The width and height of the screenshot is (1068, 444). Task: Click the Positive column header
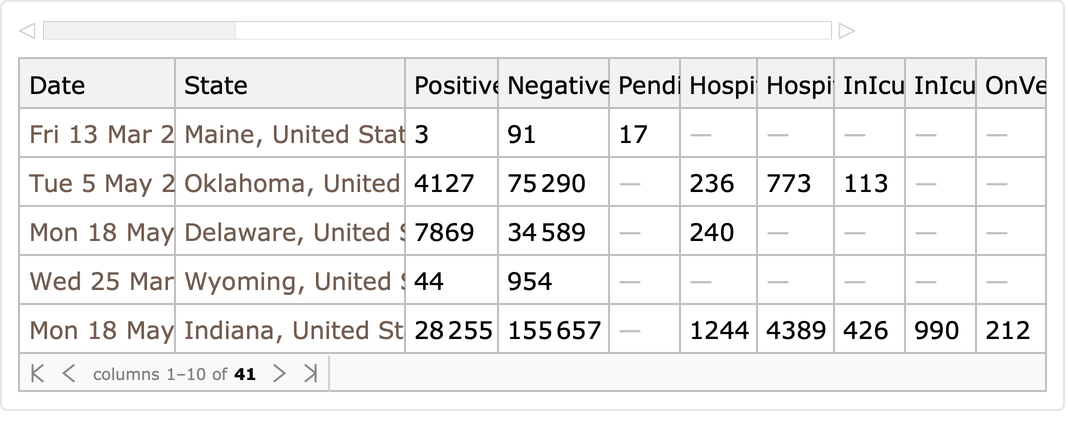tap(452, 86)
